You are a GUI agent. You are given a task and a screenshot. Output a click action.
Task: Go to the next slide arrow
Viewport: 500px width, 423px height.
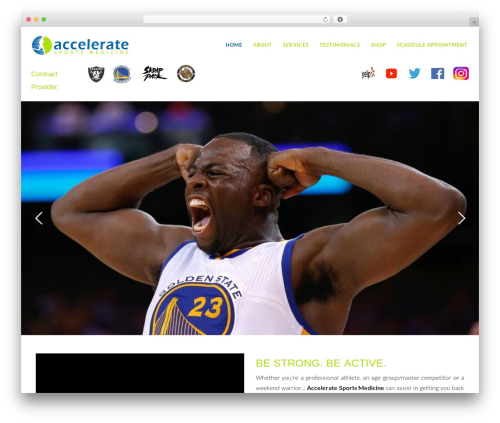pyautogui.click(x=461, y=218)
